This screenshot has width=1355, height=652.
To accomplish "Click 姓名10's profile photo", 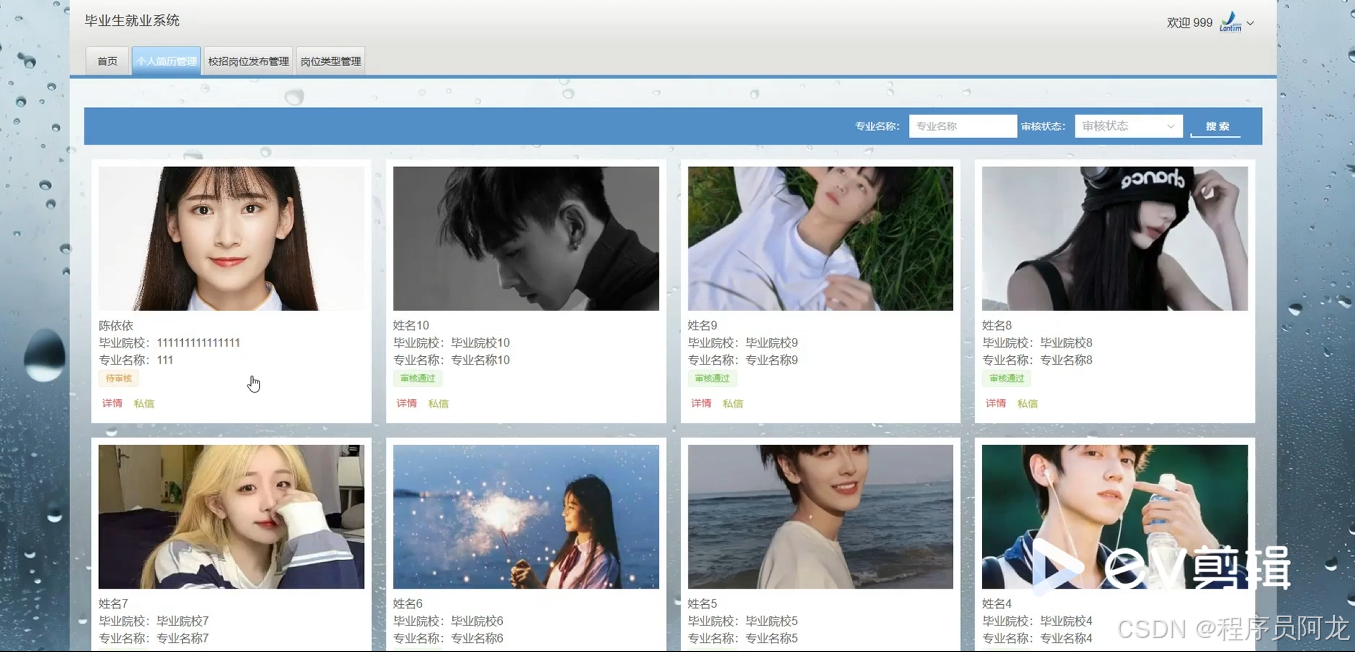I will coord(526,239).
